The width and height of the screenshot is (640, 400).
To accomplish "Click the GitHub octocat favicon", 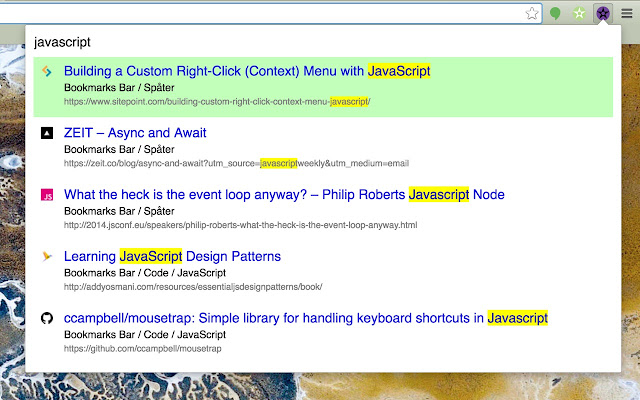I will coord(47,318).
